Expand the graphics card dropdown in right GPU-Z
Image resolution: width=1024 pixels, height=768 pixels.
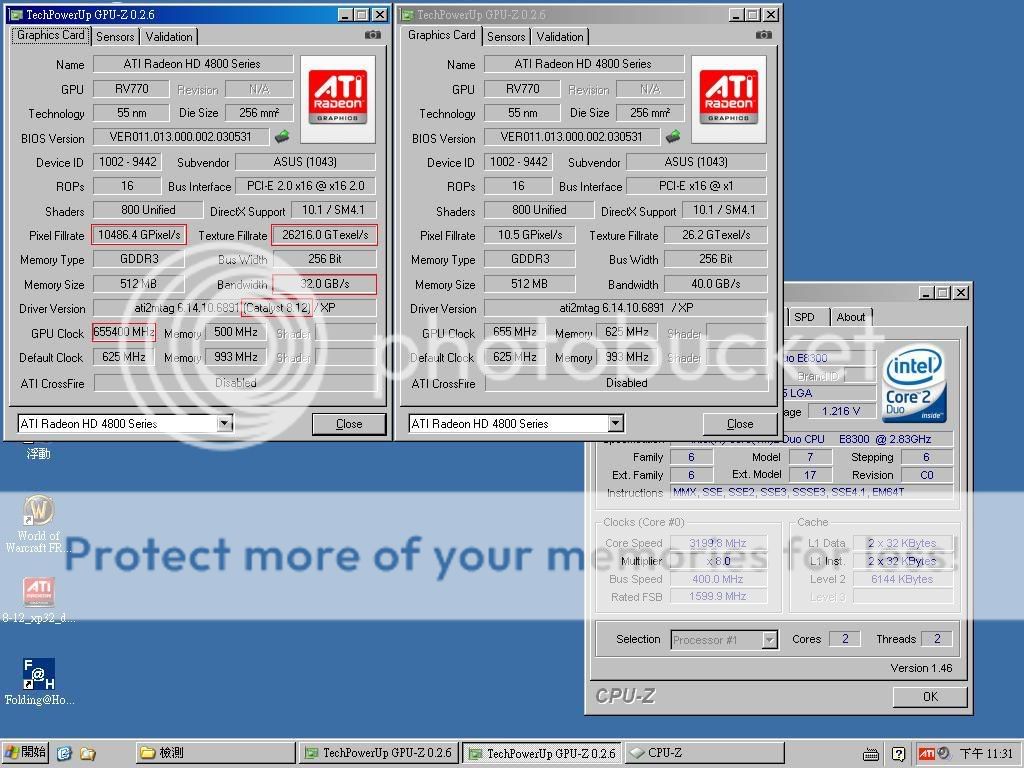(x=616, y=424)
